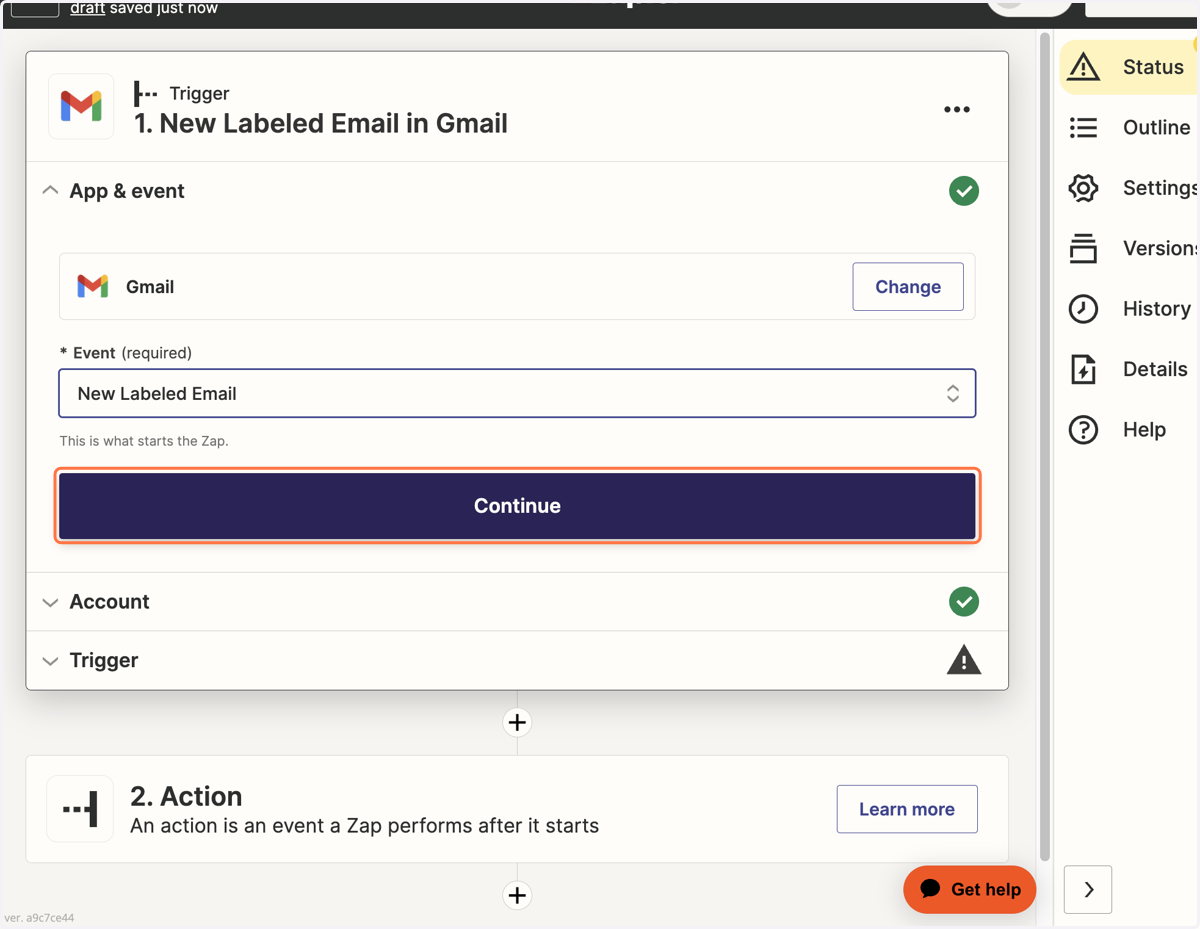The image size is (1200, 929).
Task: Click the Gmail app selection field
Action: coord(517,287)
